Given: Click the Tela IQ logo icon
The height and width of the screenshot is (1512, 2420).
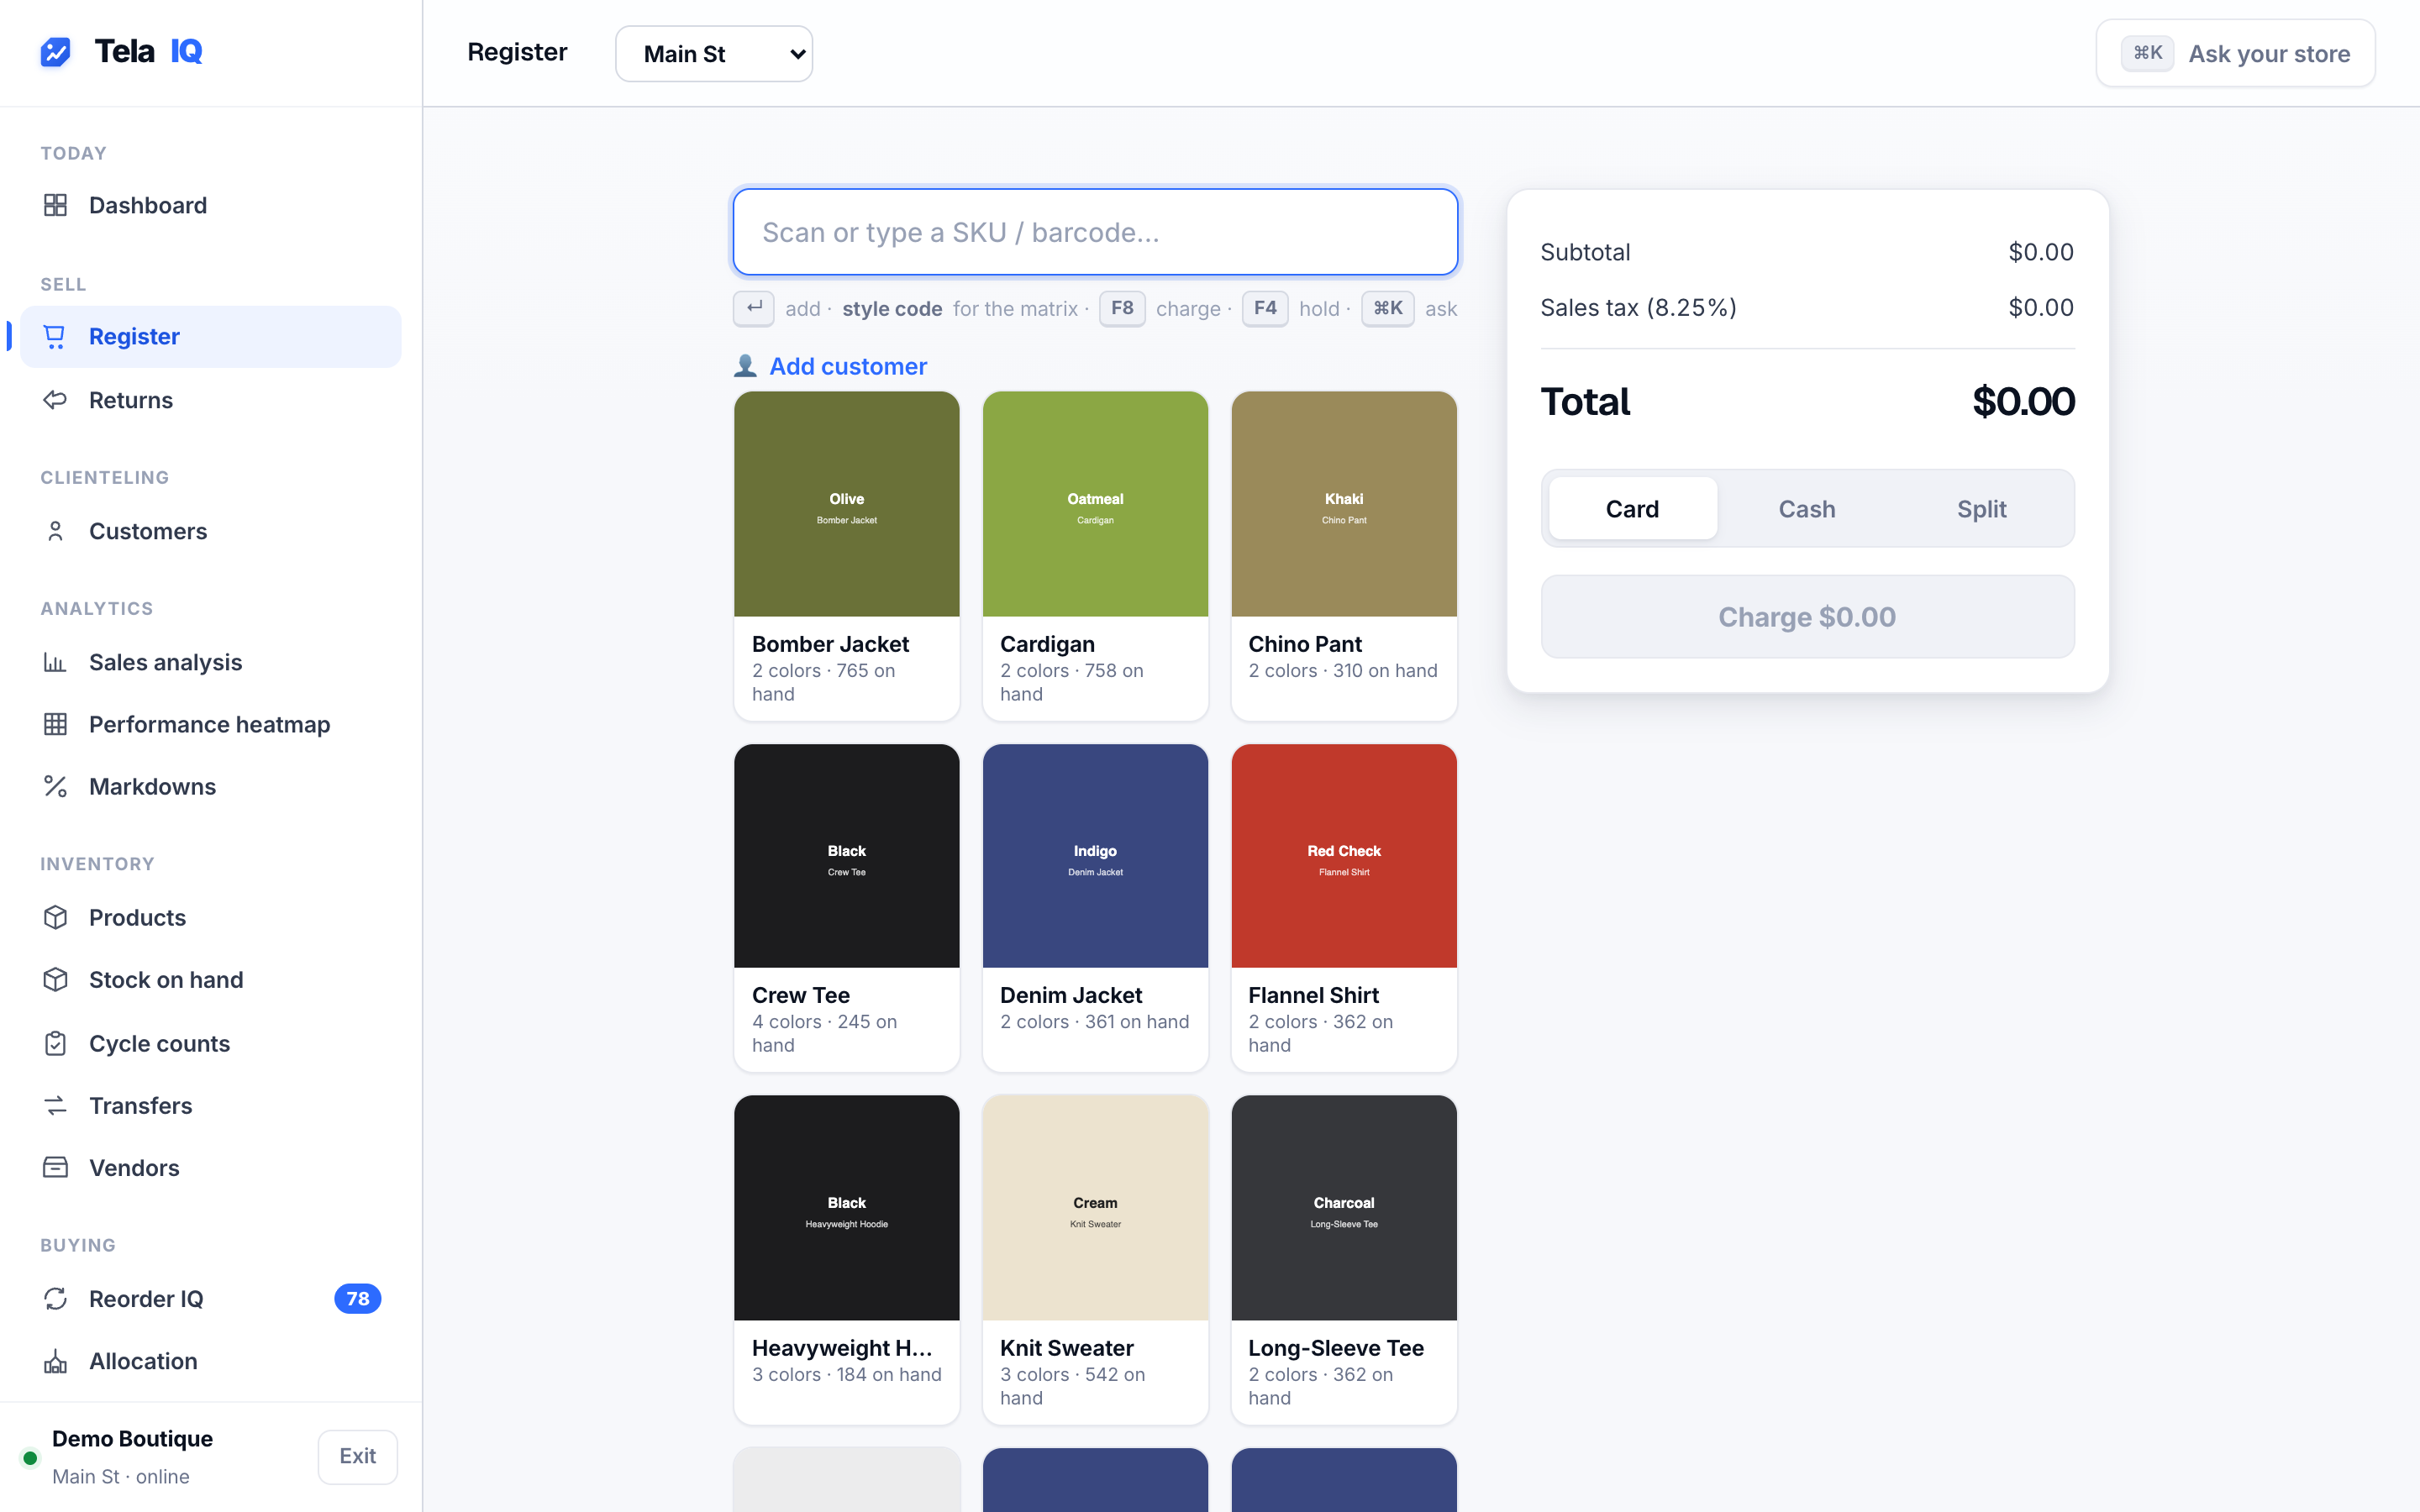Looking at the screenshot, I should [55, 51].
